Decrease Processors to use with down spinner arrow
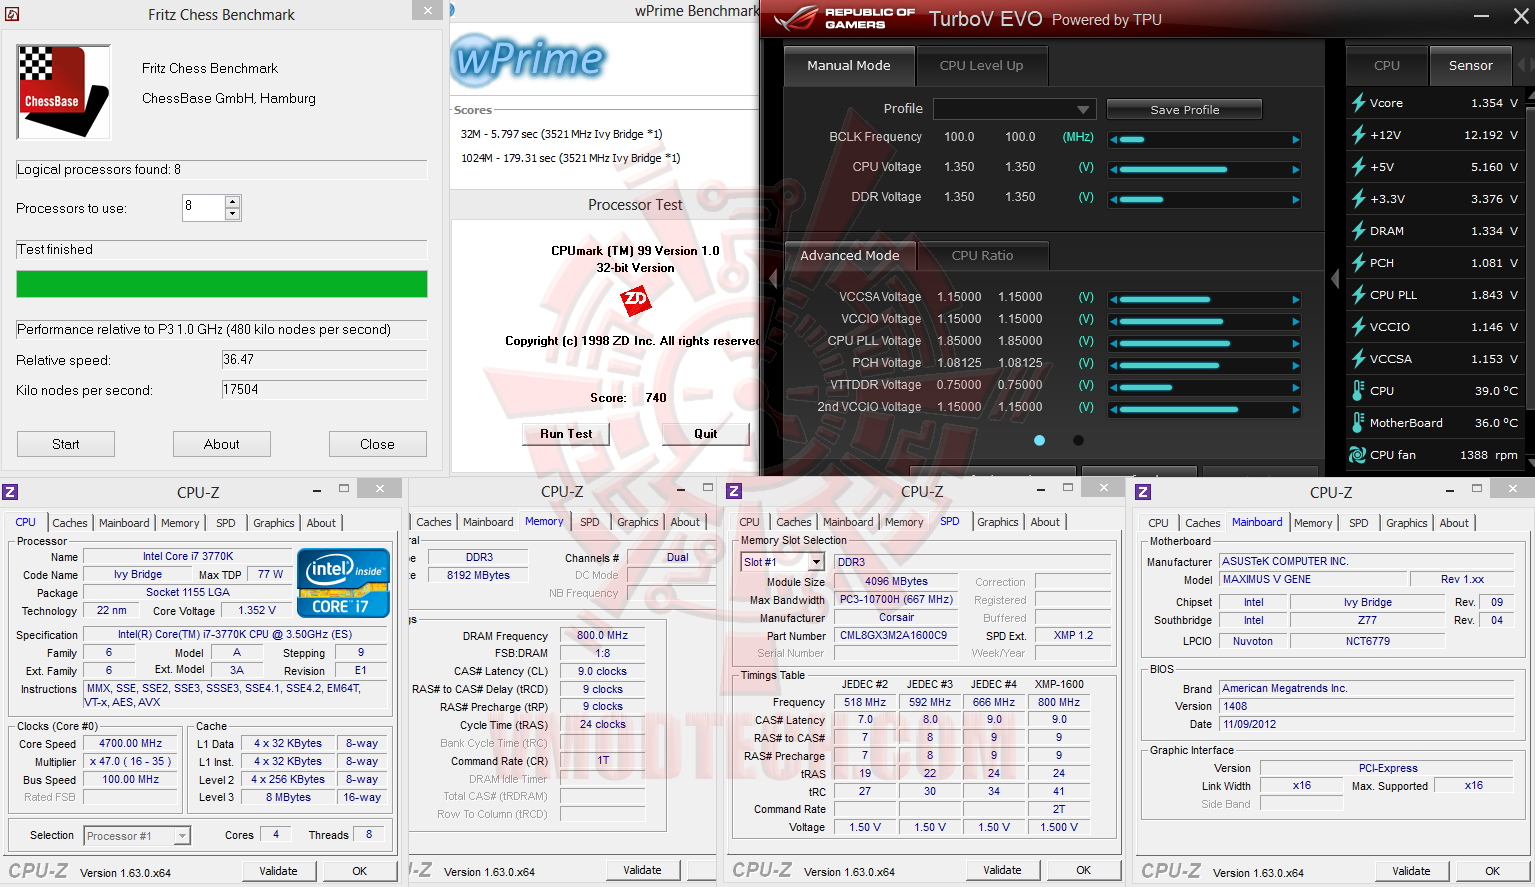This screenshot has height=887, width=1535. 233,214
